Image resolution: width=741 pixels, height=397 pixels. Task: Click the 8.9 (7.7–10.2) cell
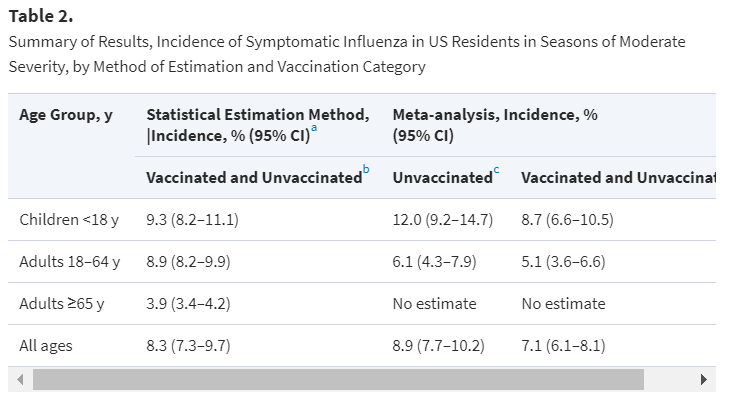(439, 346)
